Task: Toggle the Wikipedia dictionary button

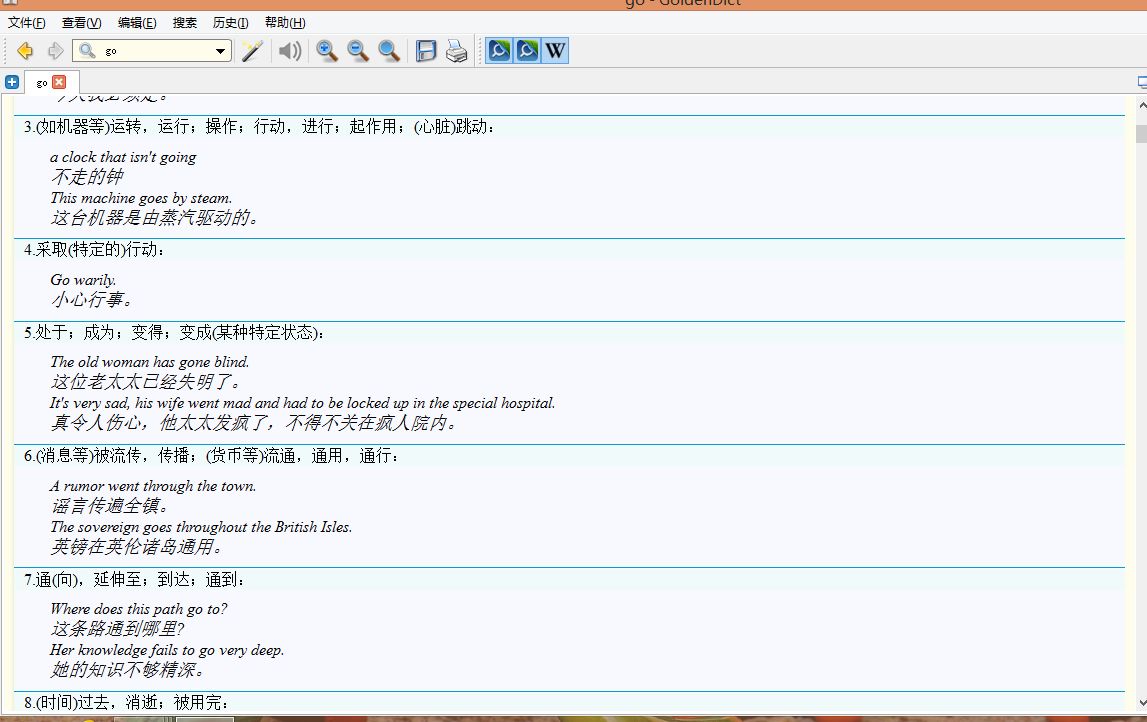Action: [555, 51]
